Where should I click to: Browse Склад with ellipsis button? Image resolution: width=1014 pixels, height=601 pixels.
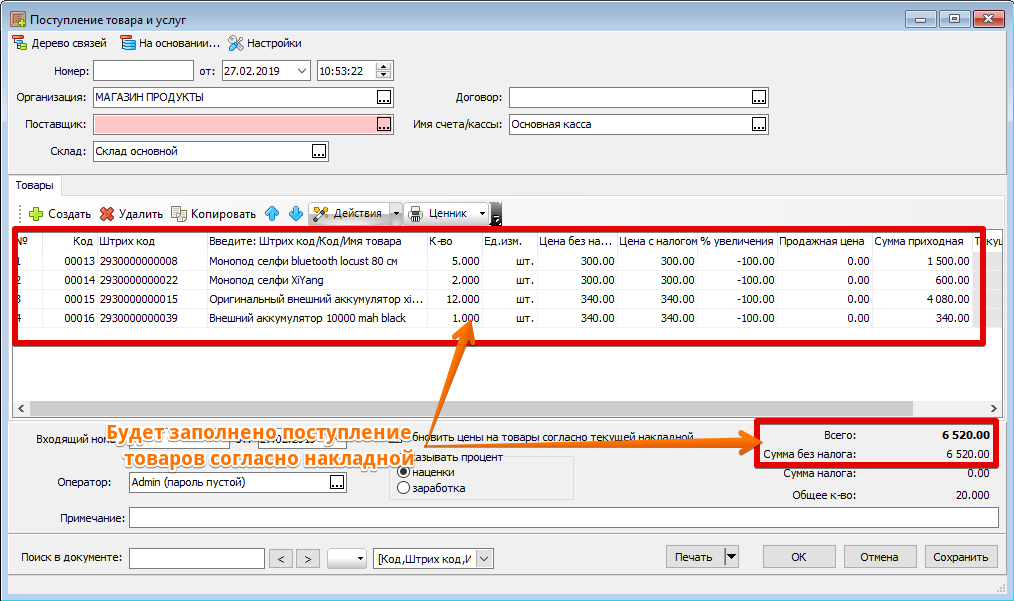click(319, 151)
